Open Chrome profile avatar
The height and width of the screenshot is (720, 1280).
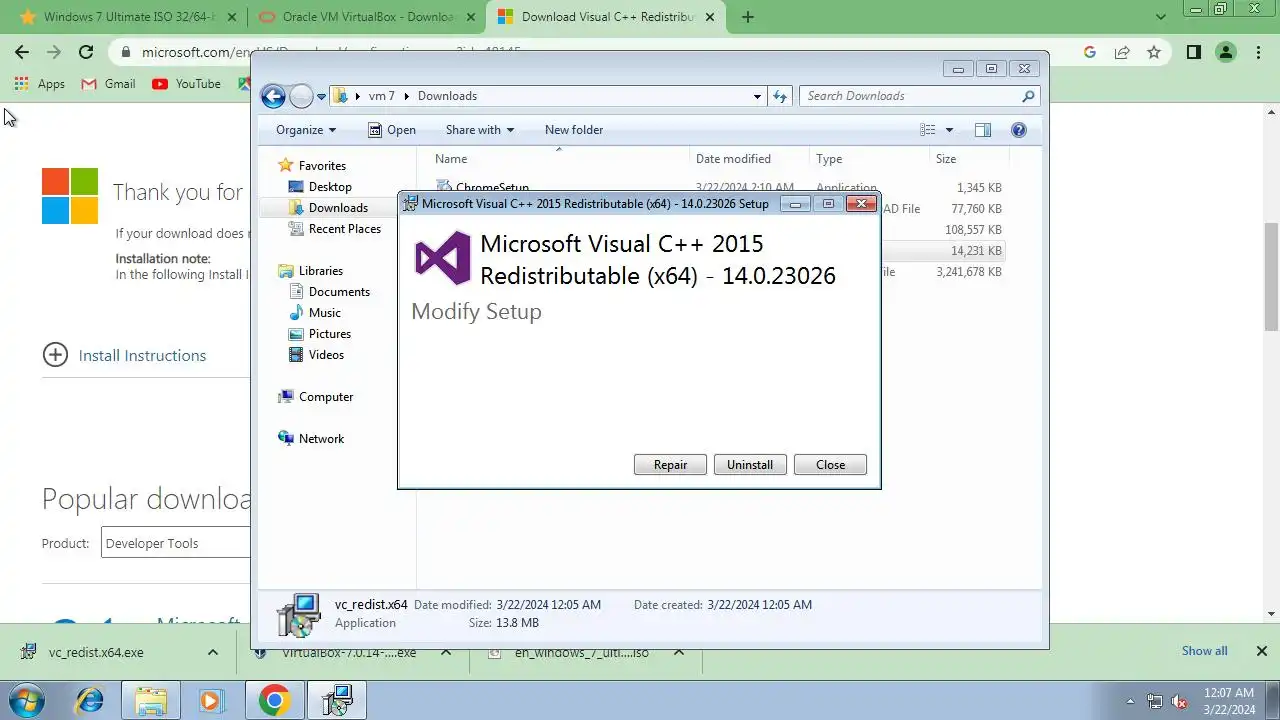1226,52
